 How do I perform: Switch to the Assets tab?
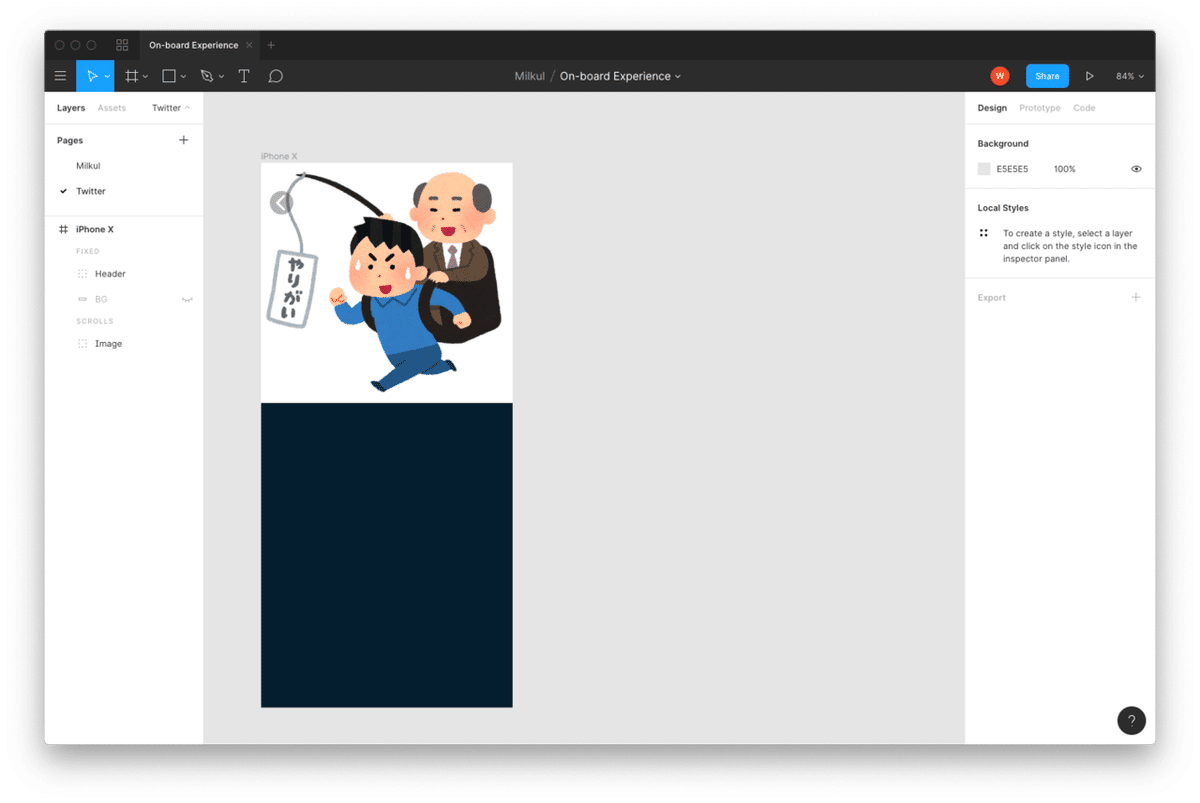tap(112, 108)
